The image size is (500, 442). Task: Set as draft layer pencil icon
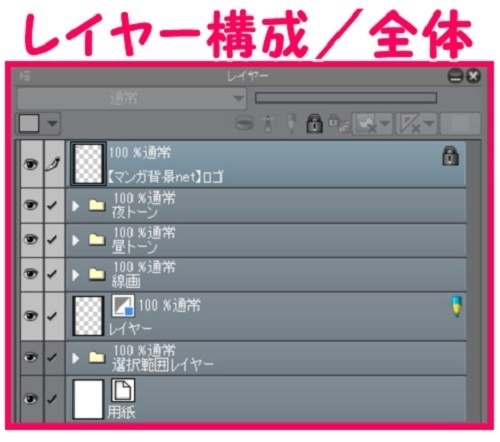(292, 123)
